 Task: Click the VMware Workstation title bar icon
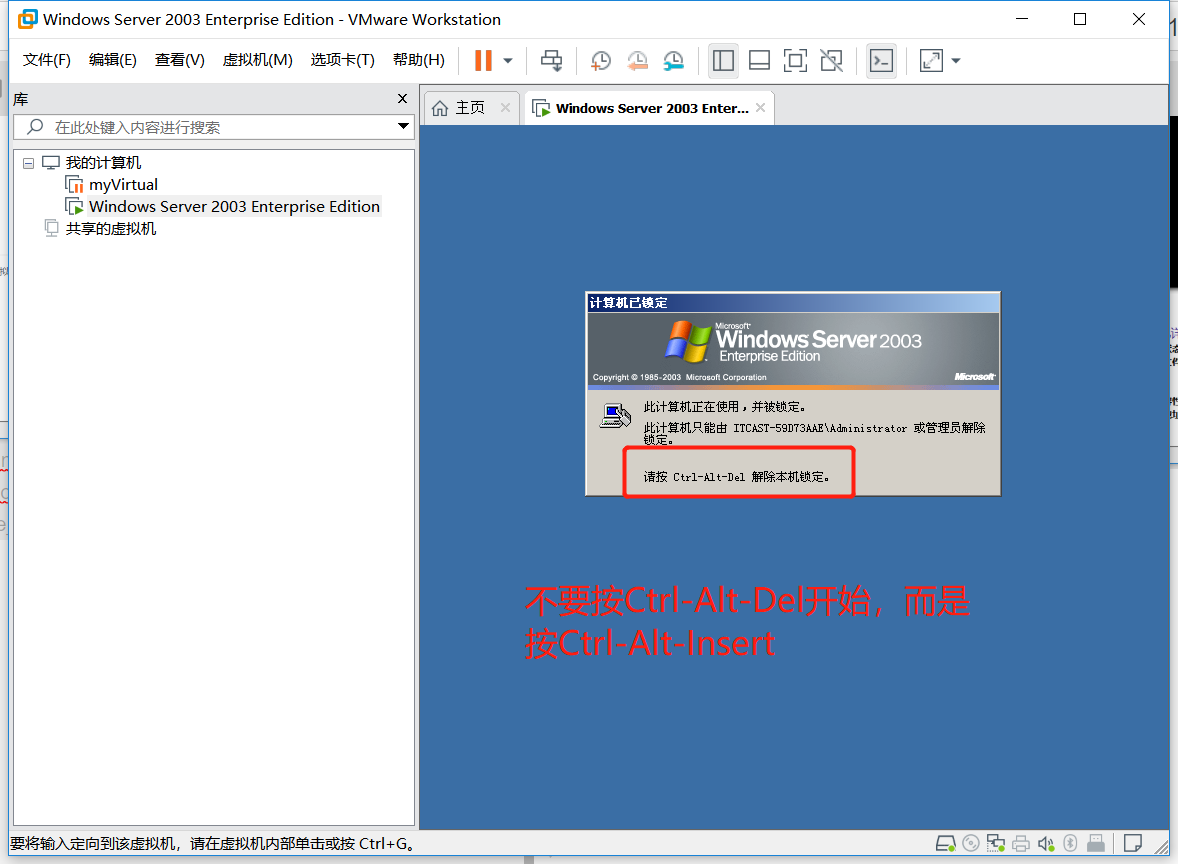tap(27, 20)
